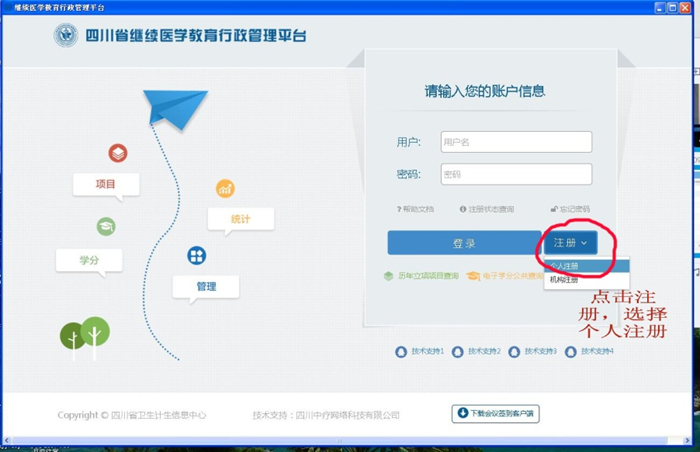Image resolution: width=700 pixels, height=452 pixels.
Task: Focus the 密码 input field
Action: coord(516,175)
